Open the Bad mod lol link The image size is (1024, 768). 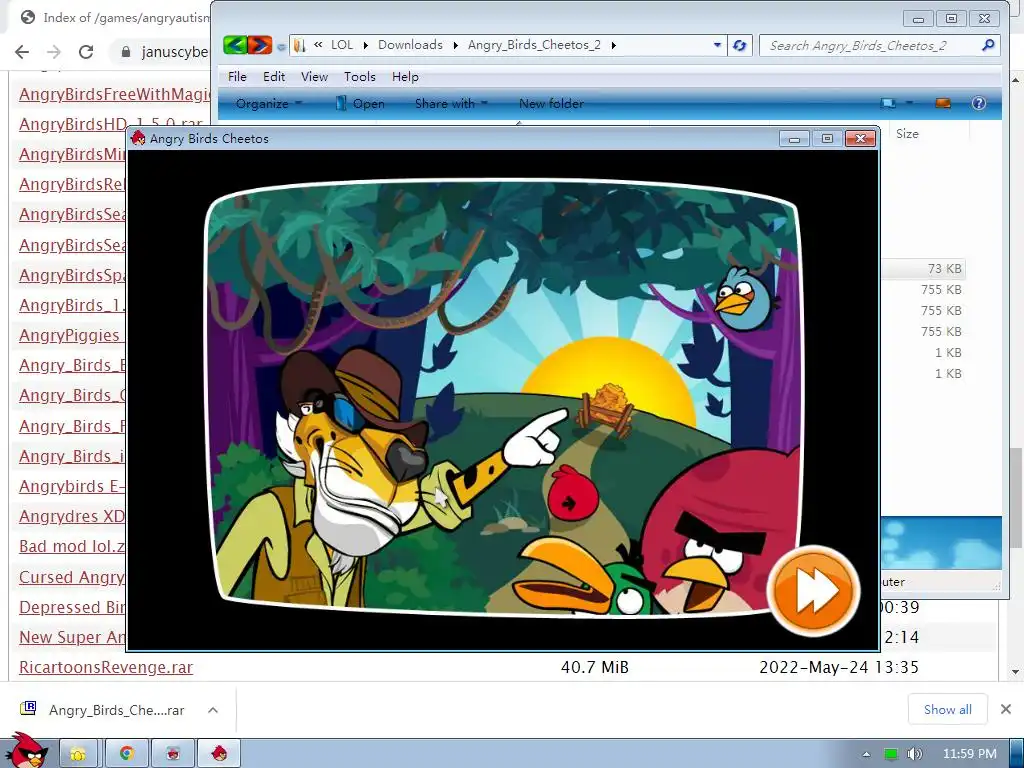click(x=72, y=546)
